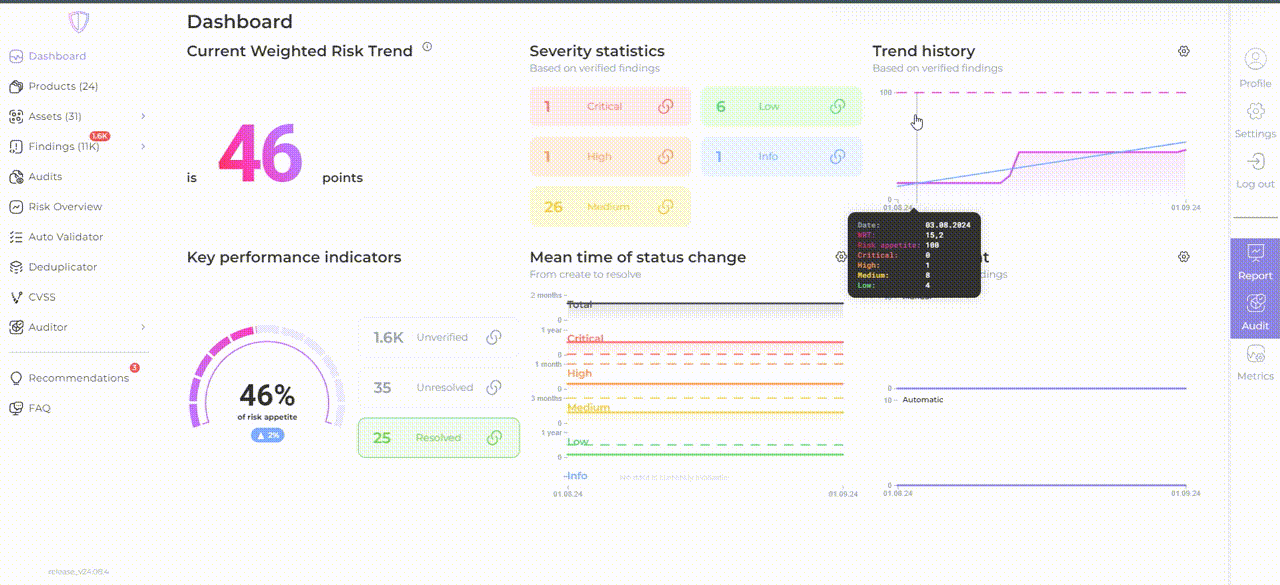Open the Deduplicator menu item

[62, 267]
